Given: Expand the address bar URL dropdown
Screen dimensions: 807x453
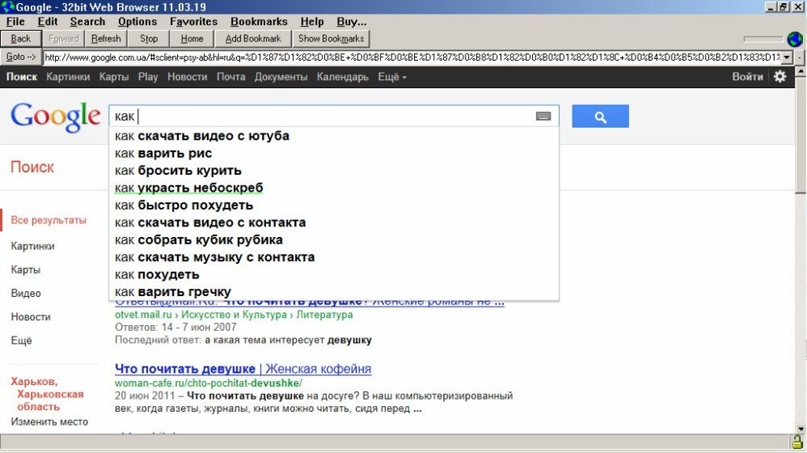Looking at the screenshot, I should [x=787, y=58].
